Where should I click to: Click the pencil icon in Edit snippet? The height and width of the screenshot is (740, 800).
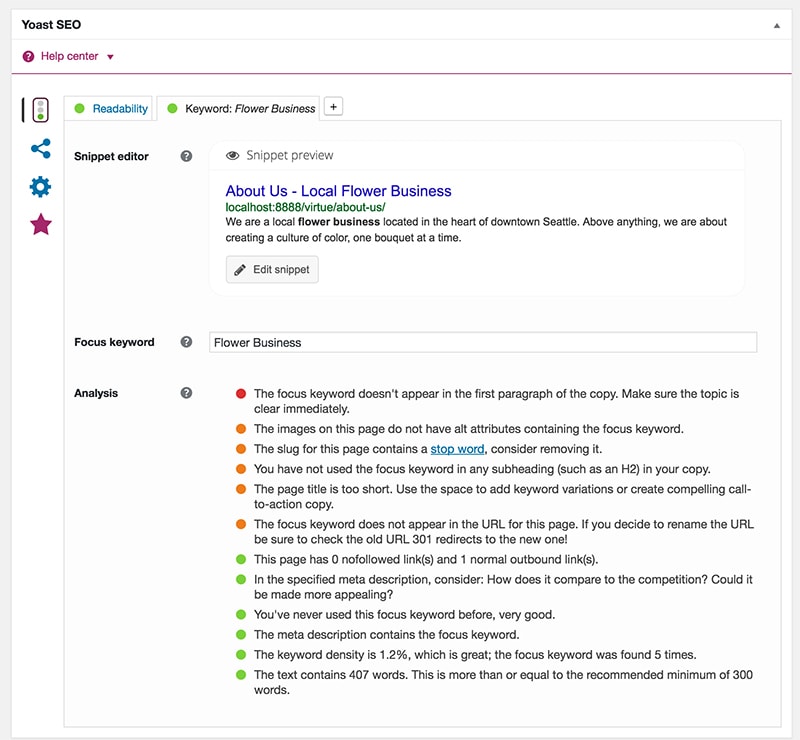click(x=240, y=270)
